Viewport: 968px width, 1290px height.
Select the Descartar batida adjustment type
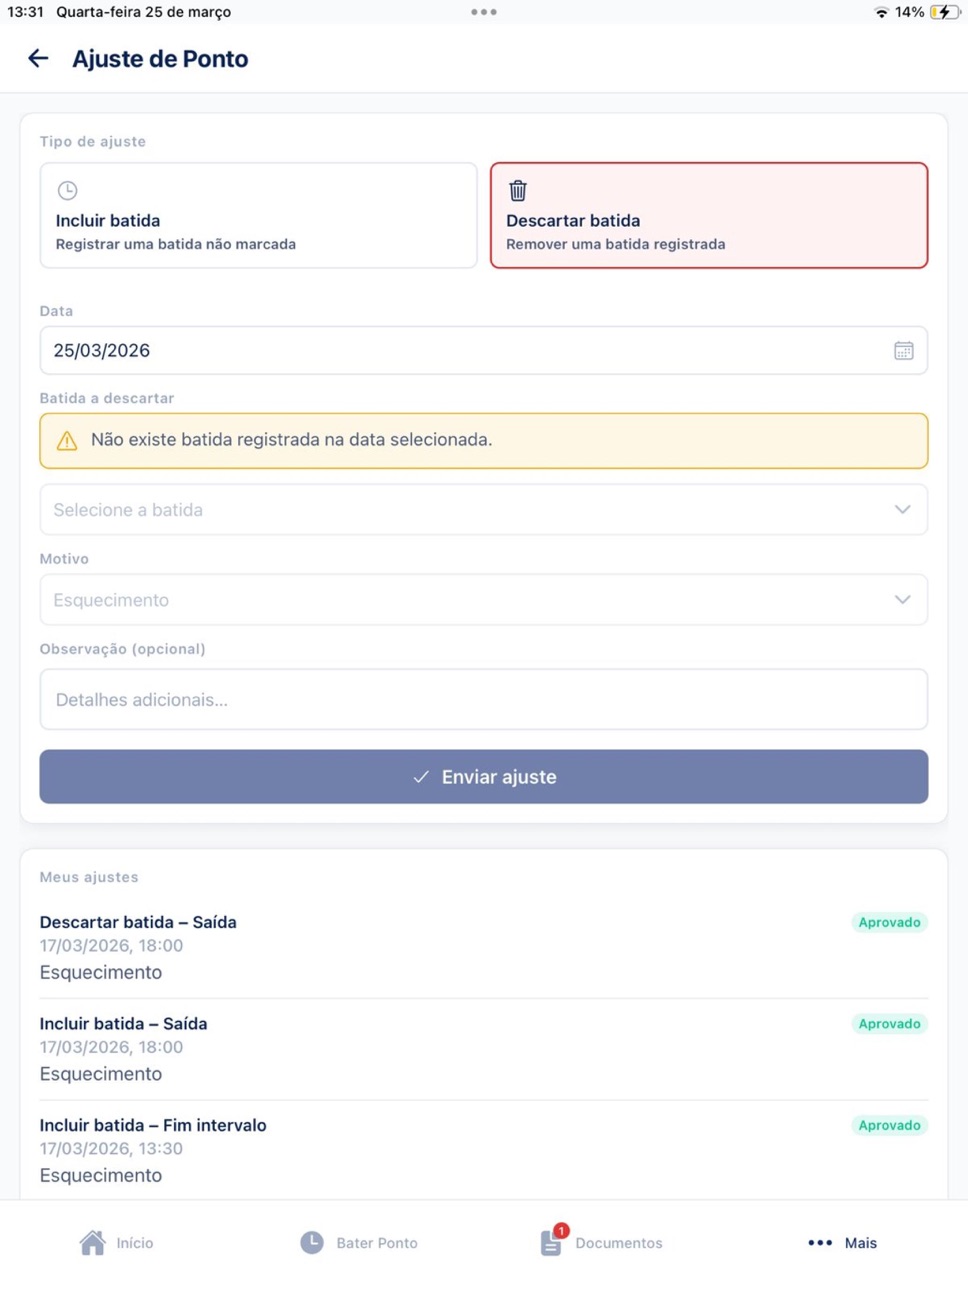pos(709,215)
